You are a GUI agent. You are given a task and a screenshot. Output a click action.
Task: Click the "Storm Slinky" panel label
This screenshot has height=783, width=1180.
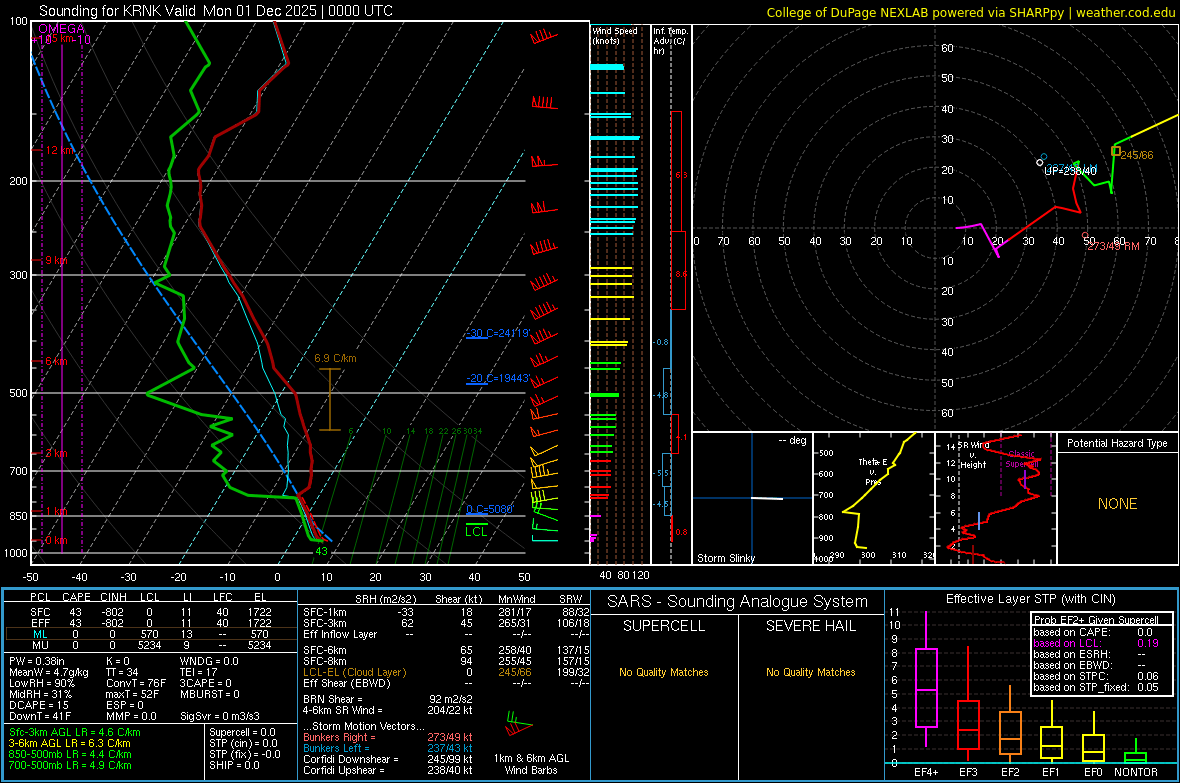[x=725, y=558]
